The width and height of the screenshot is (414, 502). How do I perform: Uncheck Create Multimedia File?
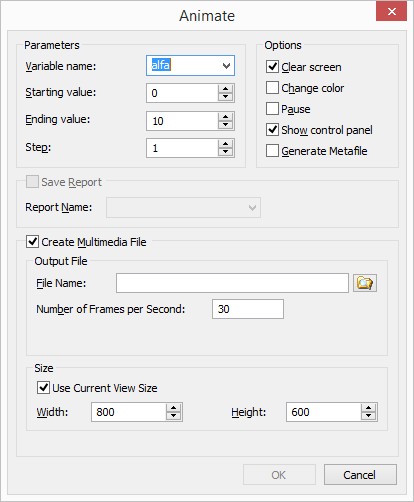[x=32, y=241]
